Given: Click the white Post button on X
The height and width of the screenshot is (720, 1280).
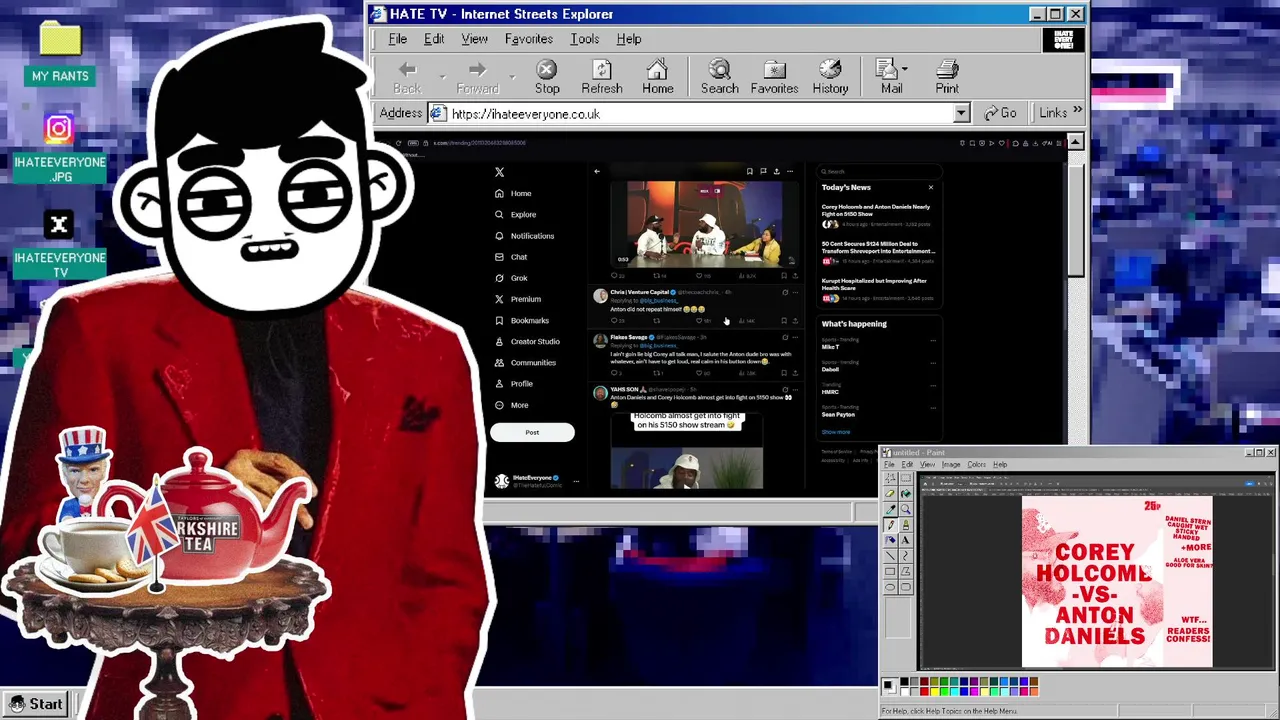Looking at the screenshot, I should click(x=532, y=432).
